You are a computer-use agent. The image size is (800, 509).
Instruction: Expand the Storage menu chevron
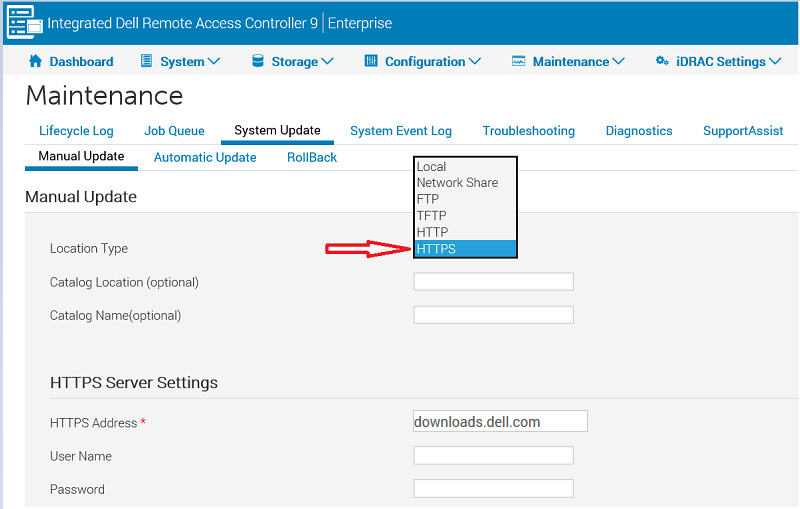point(328,62)
